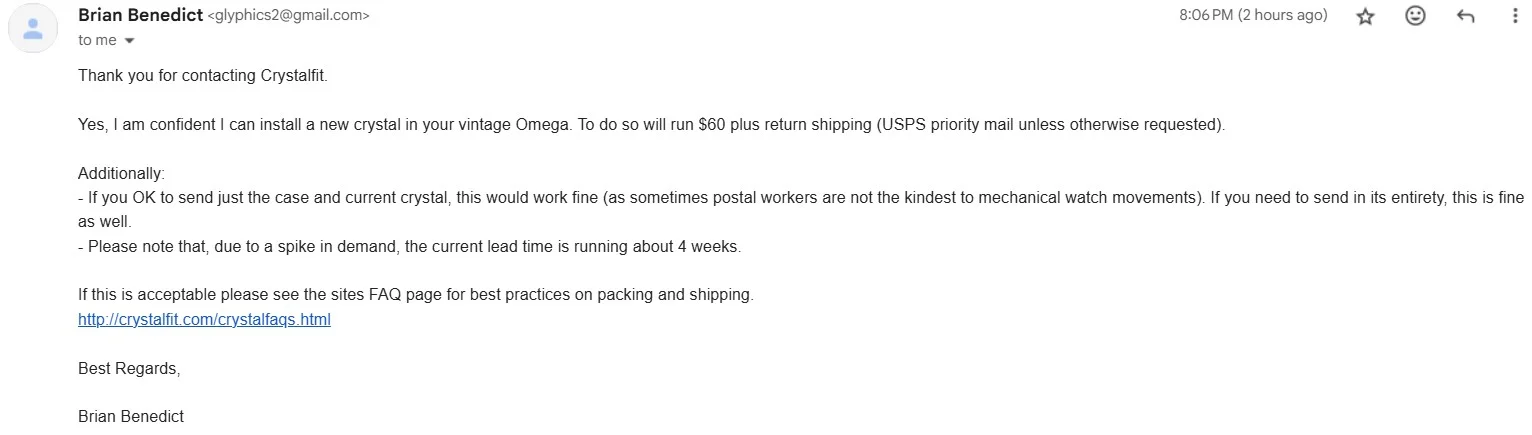The width and height of the screenshot is (1532, 435).
Task: Add an emoji reaction to the email
Action: pos(1415,16)
